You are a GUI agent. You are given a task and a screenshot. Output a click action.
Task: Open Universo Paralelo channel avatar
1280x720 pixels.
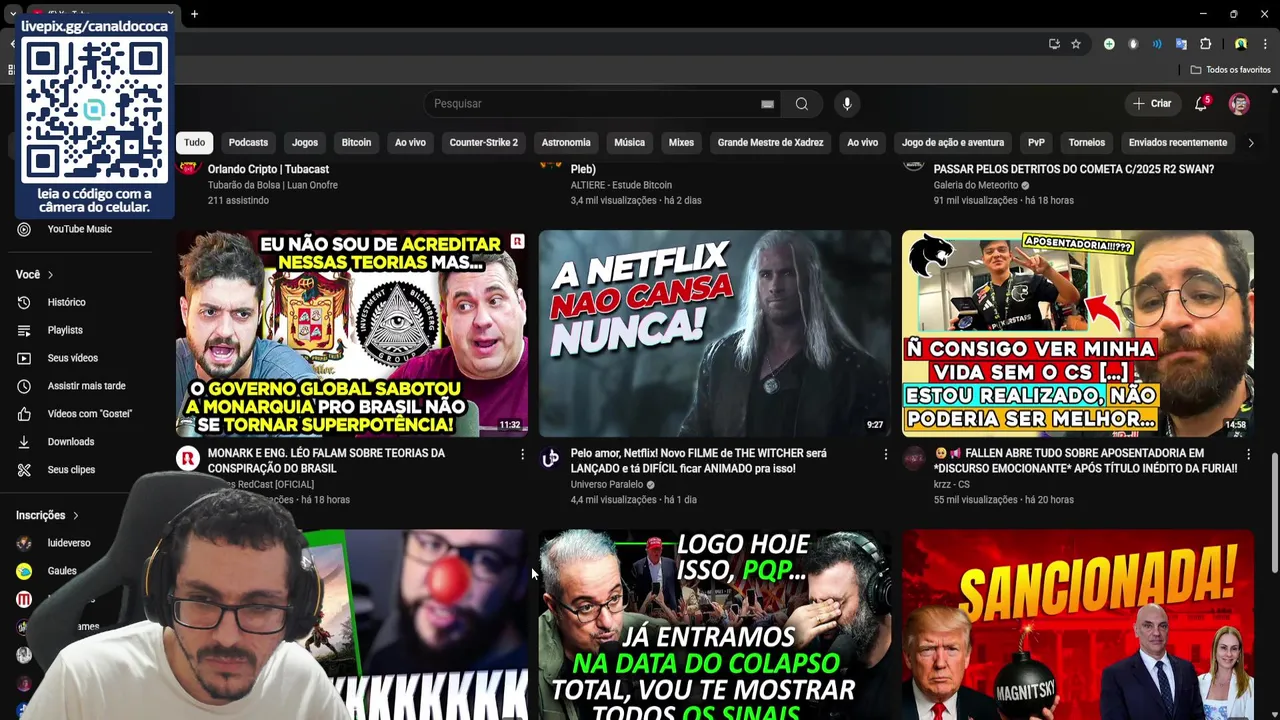coord(550,459)
